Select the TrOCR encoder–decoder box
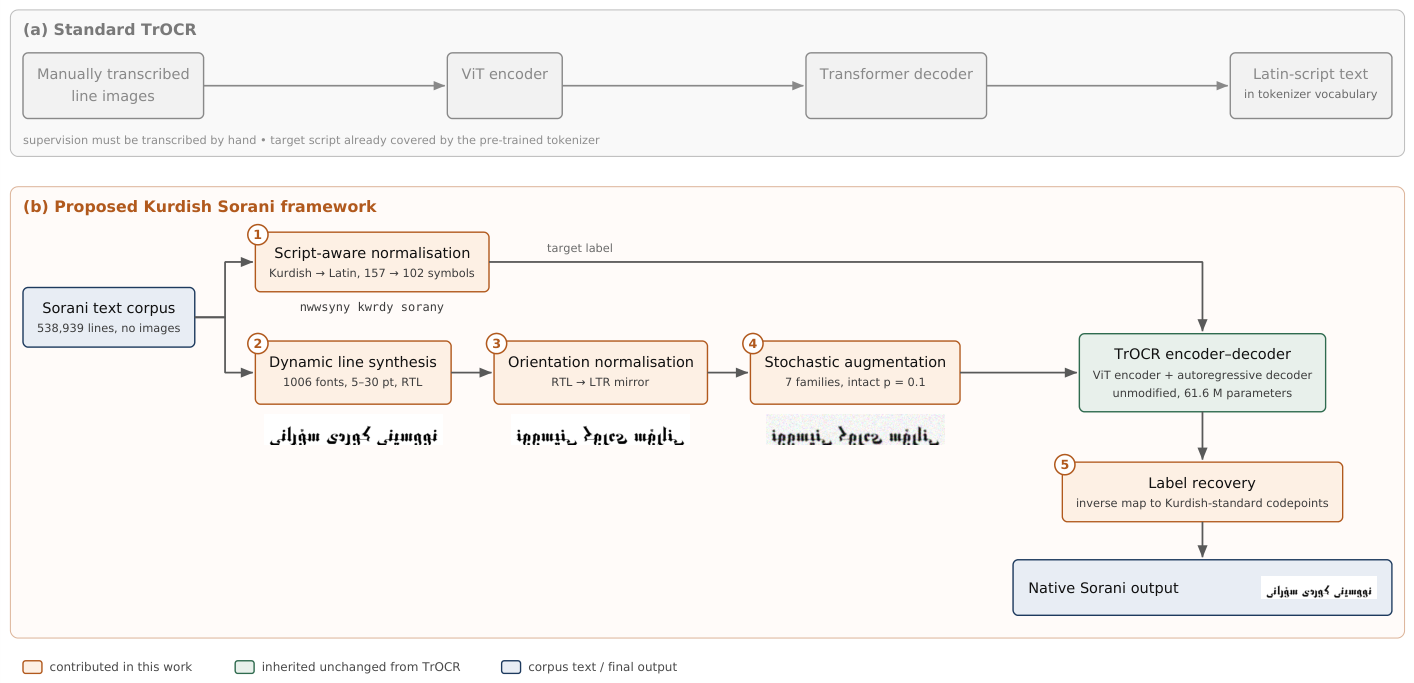Screen dimensions: 1414x683 [x=1203, y=372]
